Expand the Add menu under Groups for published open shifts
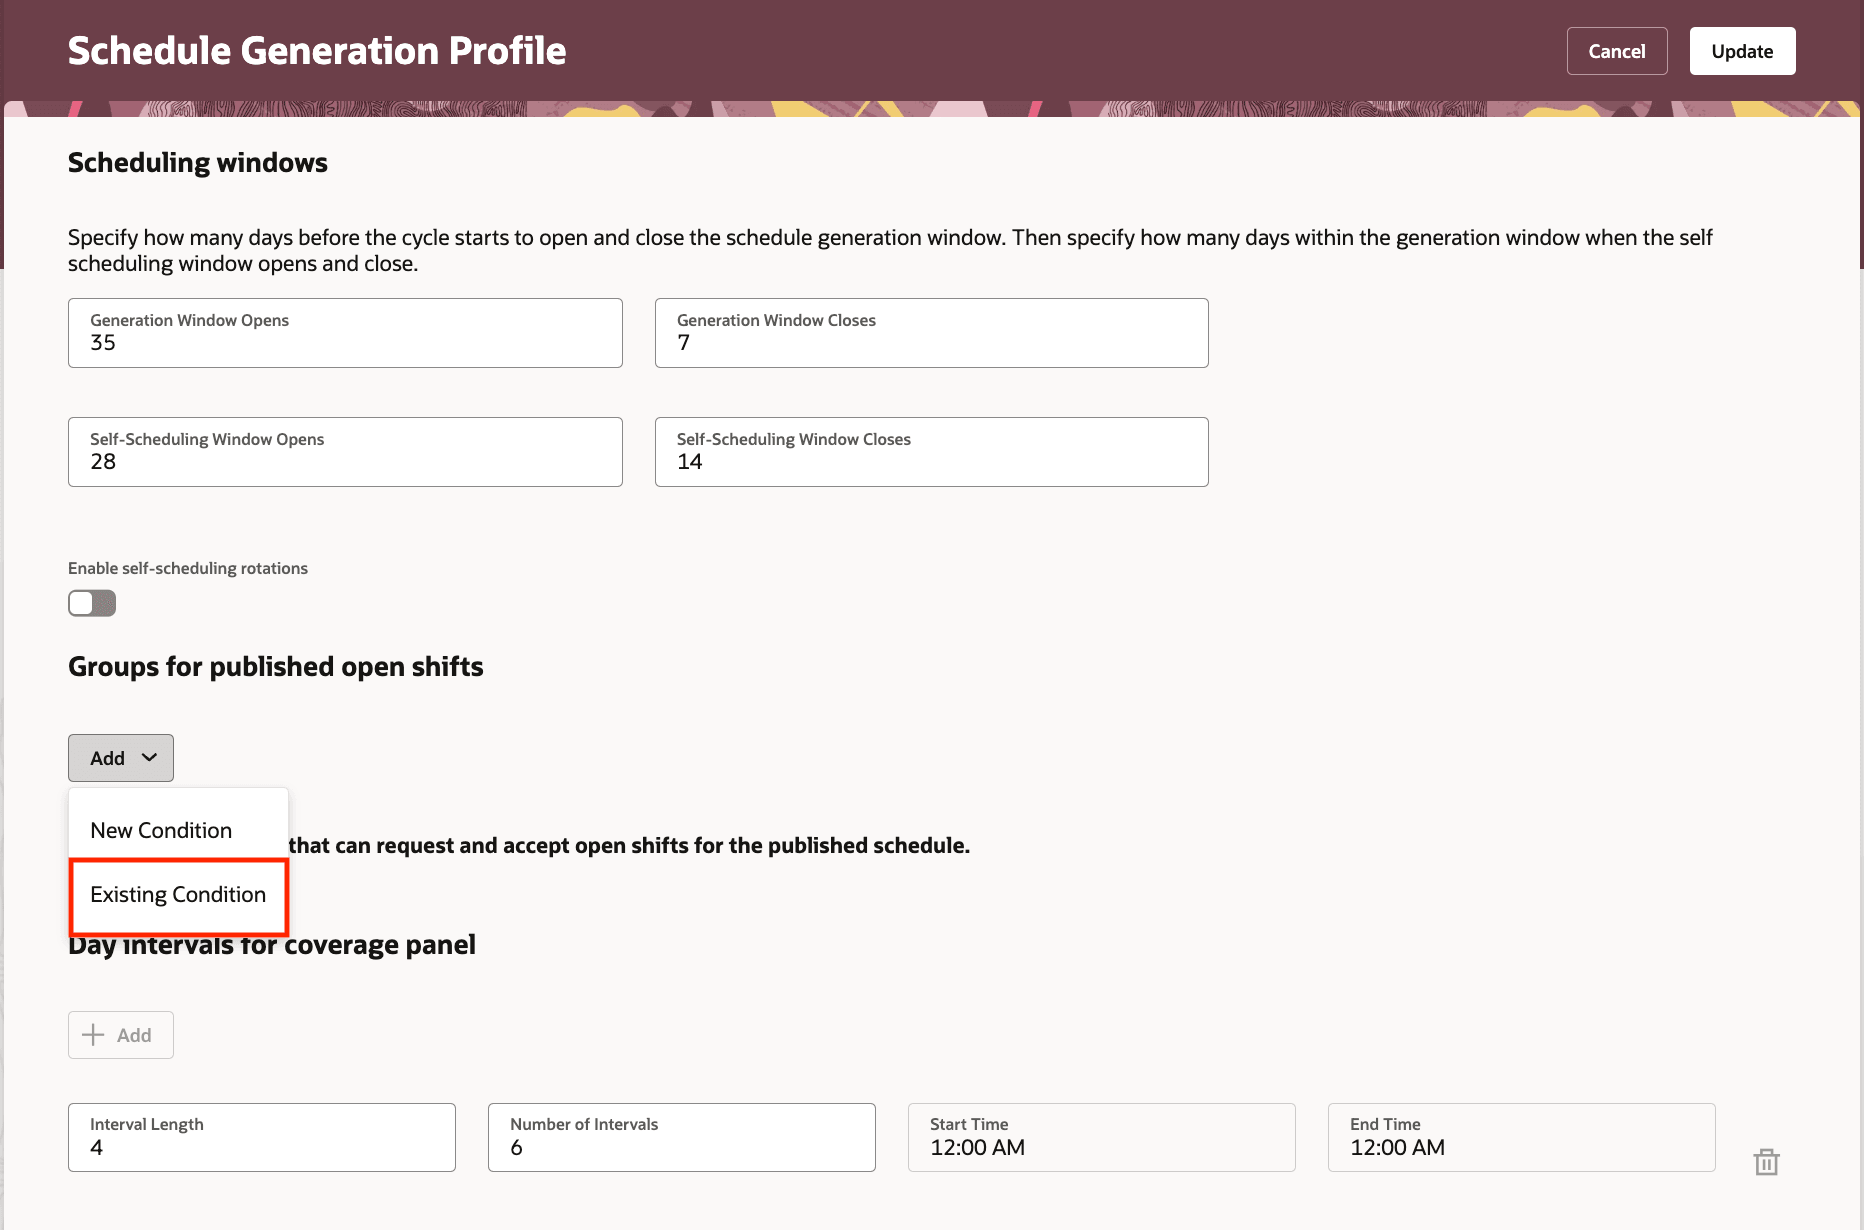This screenshot has width=1864, height=1230. coord(120,758)
